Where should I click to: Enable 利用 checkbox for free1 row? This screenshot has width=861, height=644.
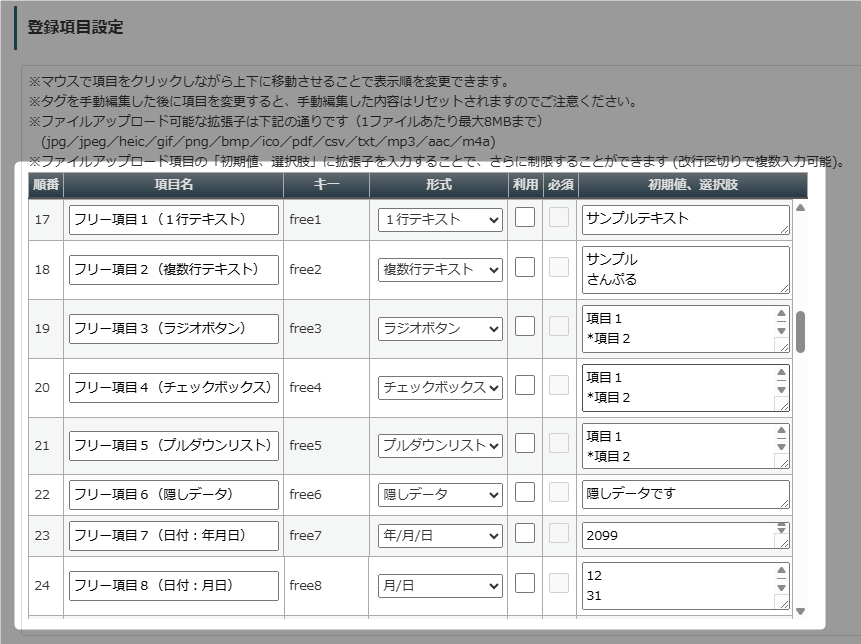[525, 217]
